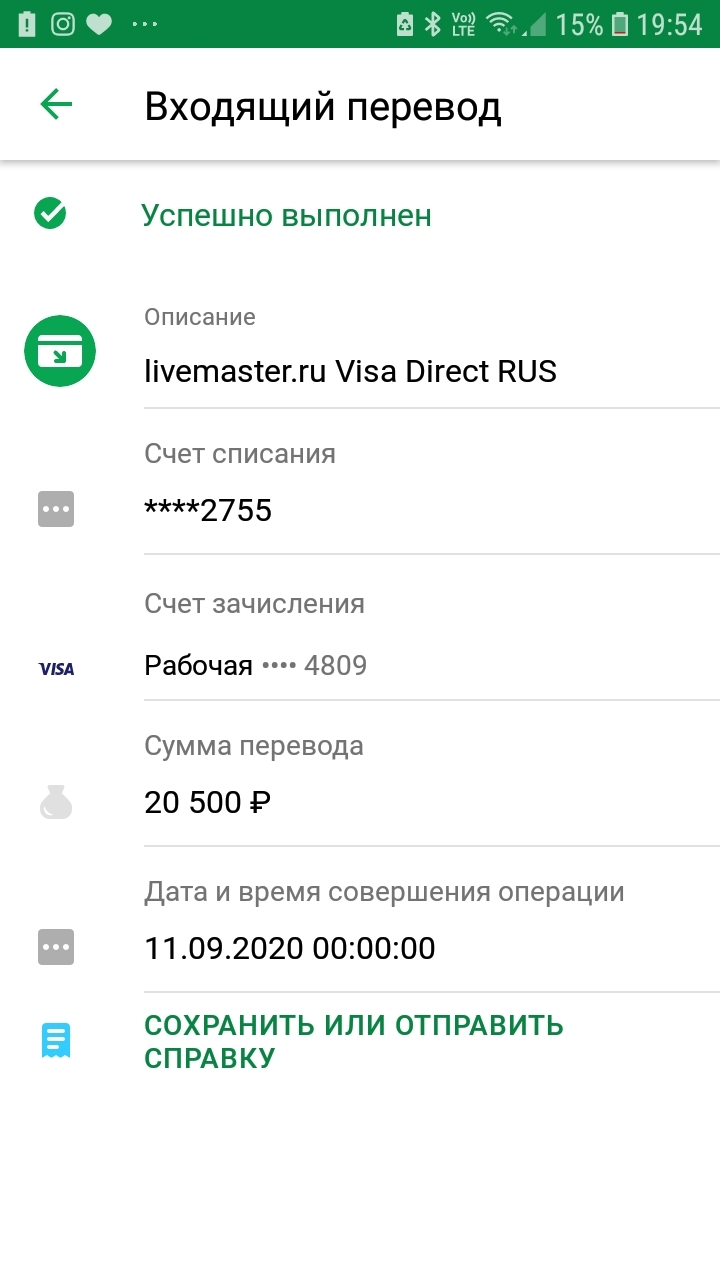Tap the Входящий перевод screen title
720x1280 pixels.
(323, 107)
